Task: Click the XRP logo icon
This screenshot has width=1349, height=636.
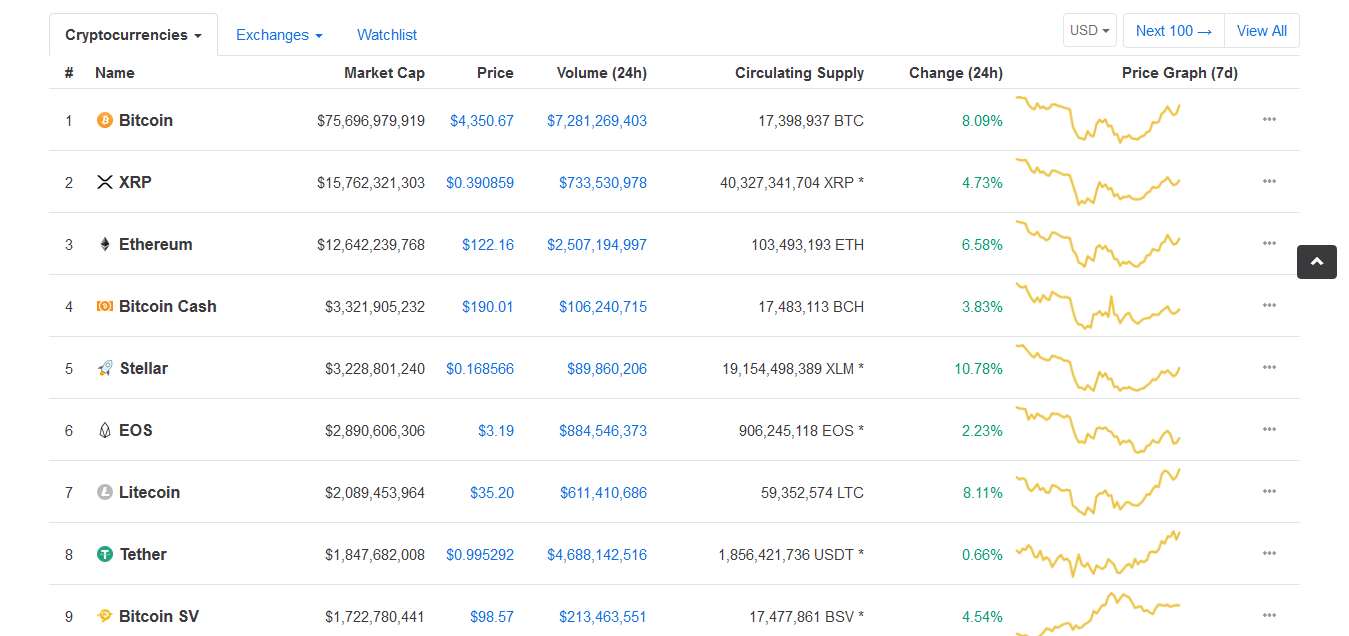Action: click(105, 182)
